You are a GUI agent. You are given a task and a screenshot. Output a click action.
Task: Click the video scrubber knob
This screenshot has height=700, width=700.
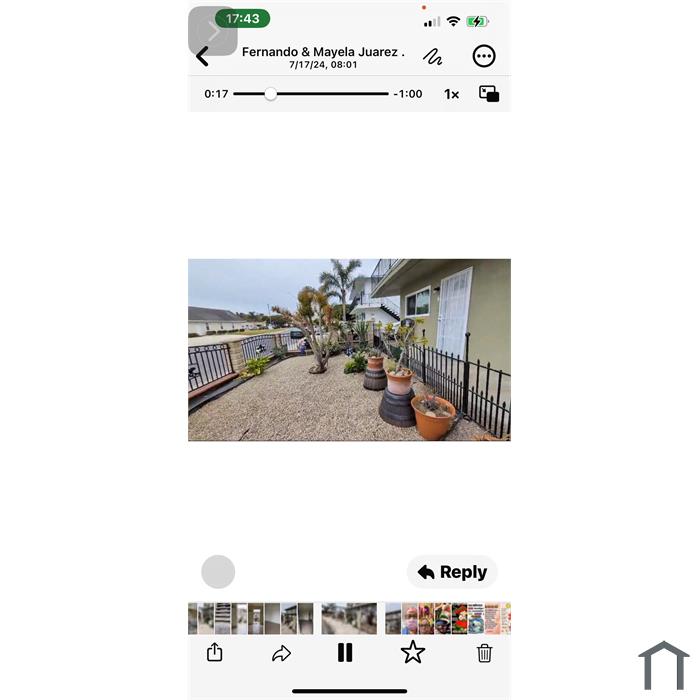pyautogui.click(x=271, y=94)
